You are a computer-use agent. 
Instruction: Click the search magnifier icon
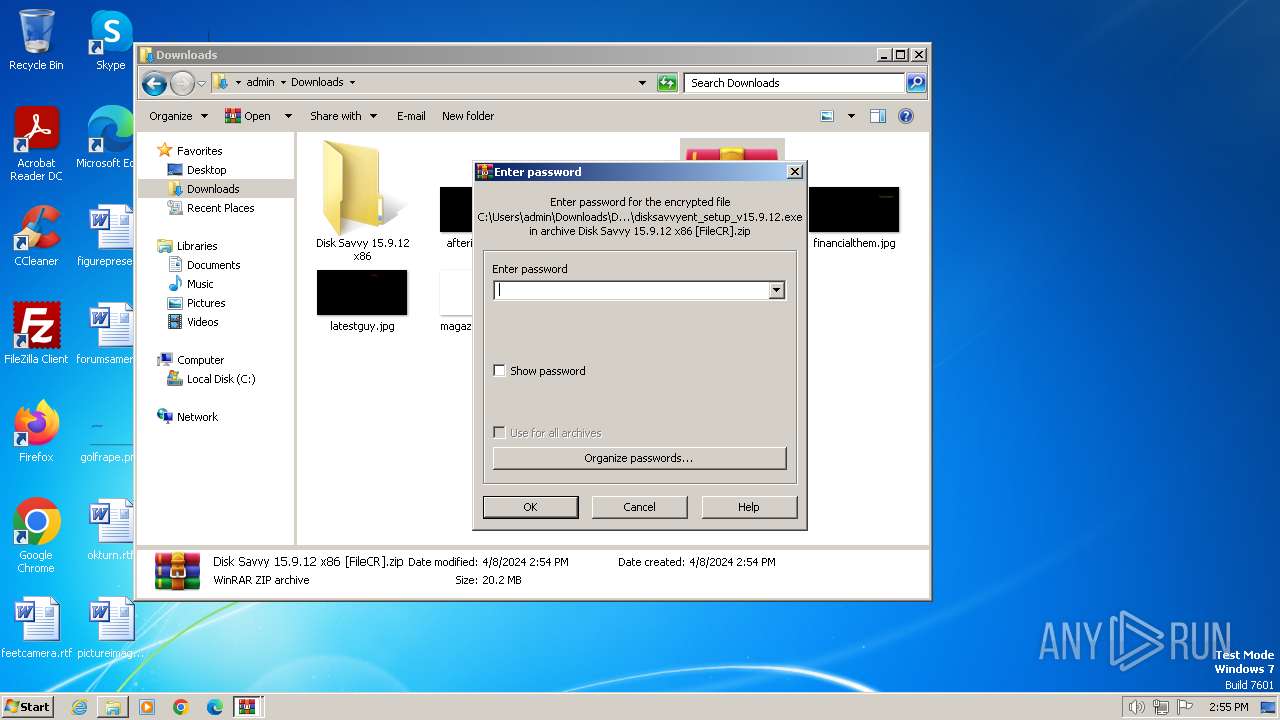click(x=916, y=83)
